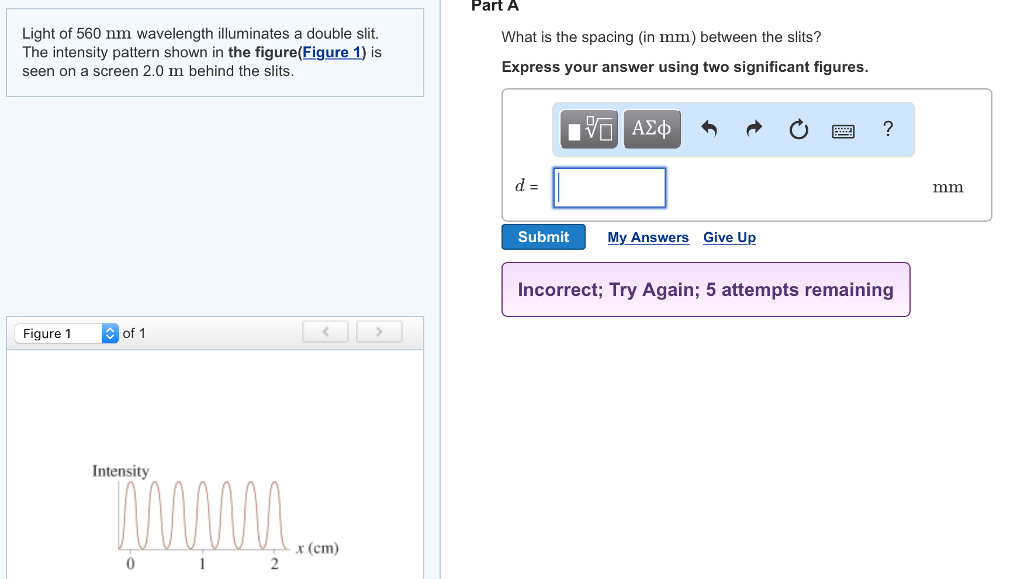Click the Give Up link
Screen dimensions: 1024x579
pyautogui.click(x=729, y=237)
